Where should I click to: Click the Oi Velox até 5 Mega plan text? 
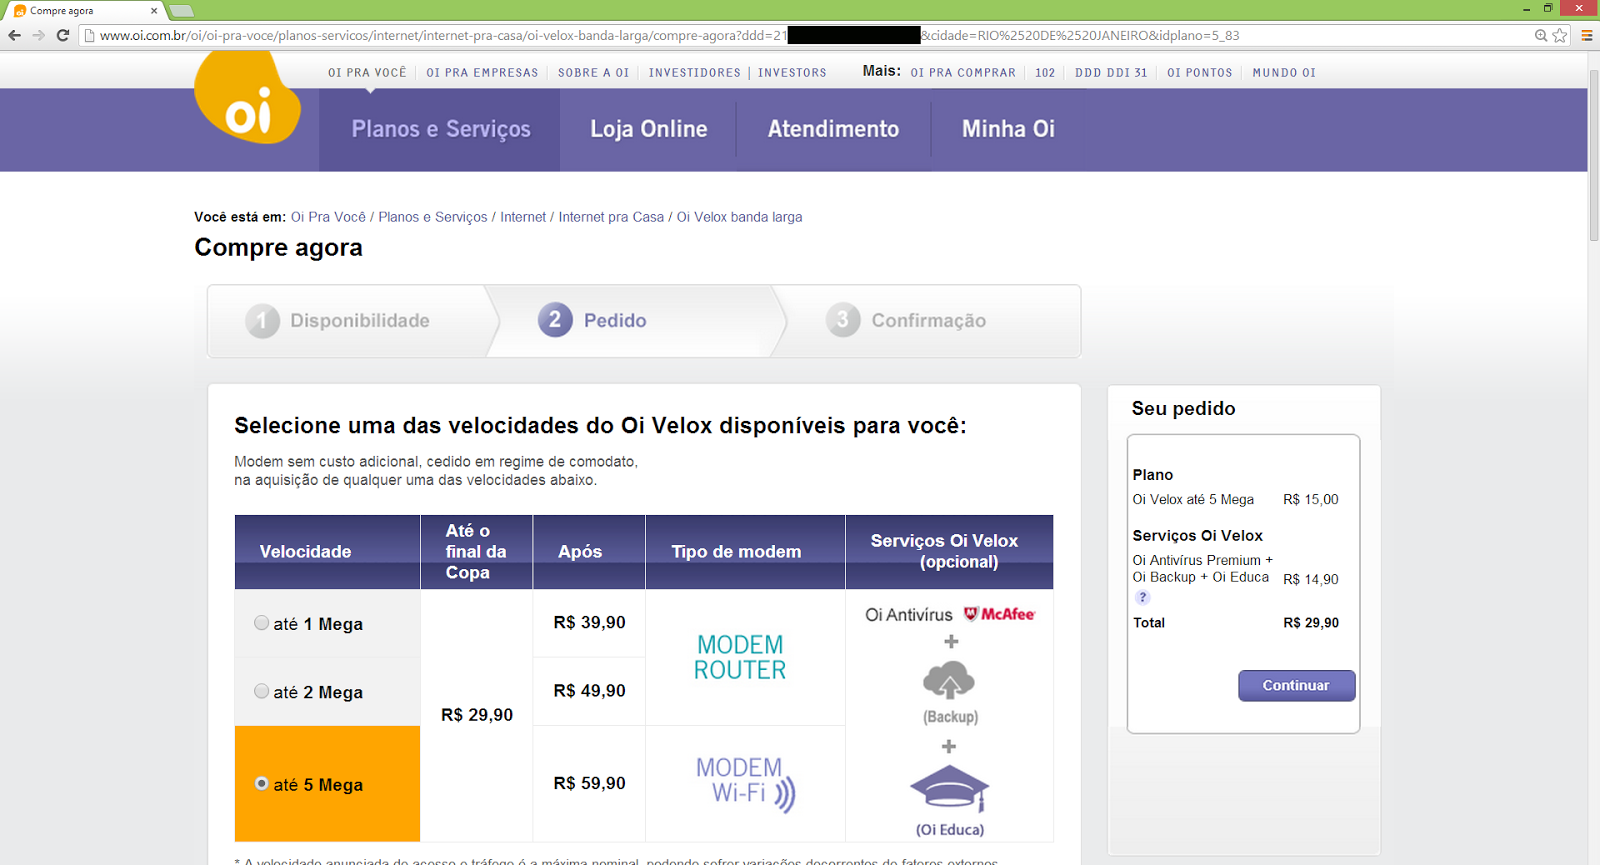1193,499
